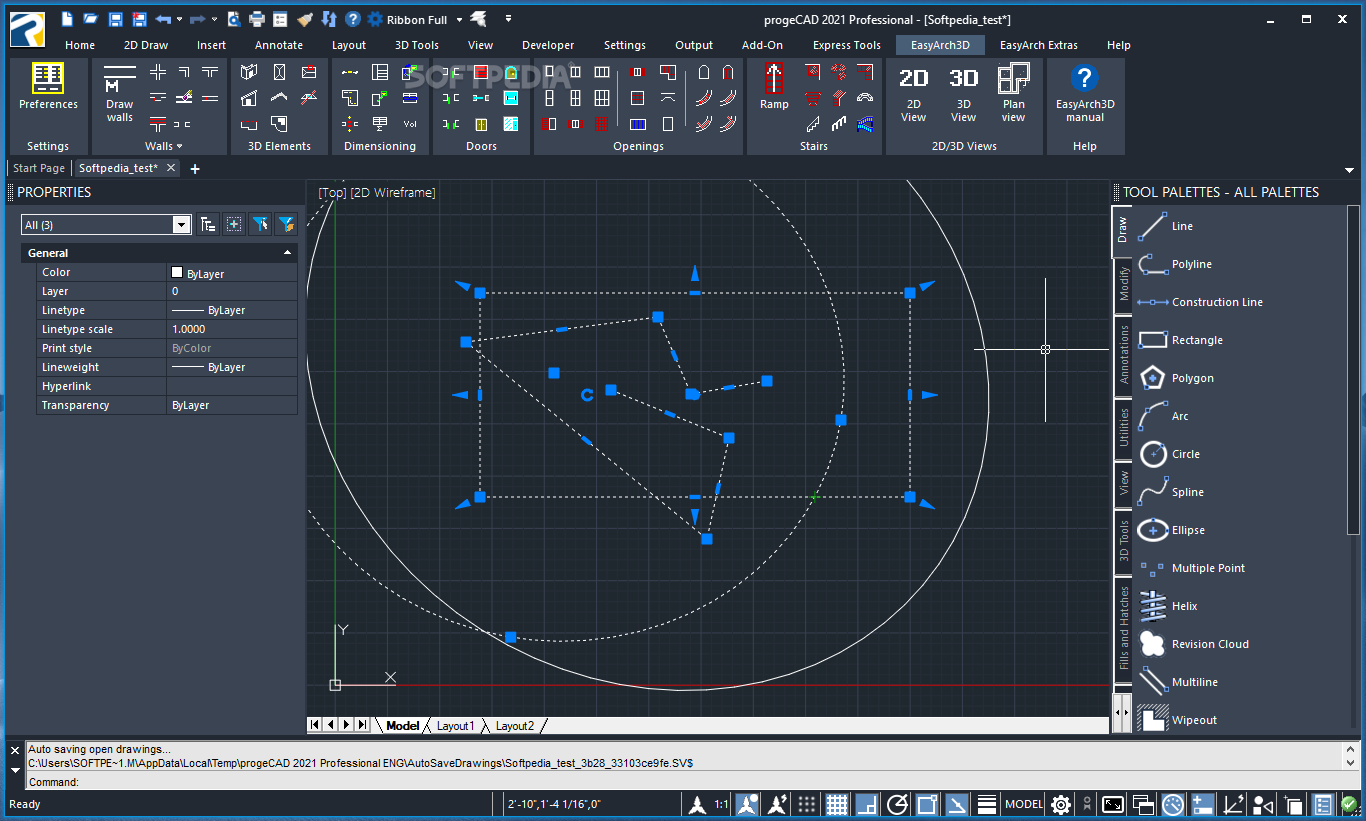Open the Annotate ribbon tab
The height and width of the screenshot is (821, 1366).
(279, 45)
